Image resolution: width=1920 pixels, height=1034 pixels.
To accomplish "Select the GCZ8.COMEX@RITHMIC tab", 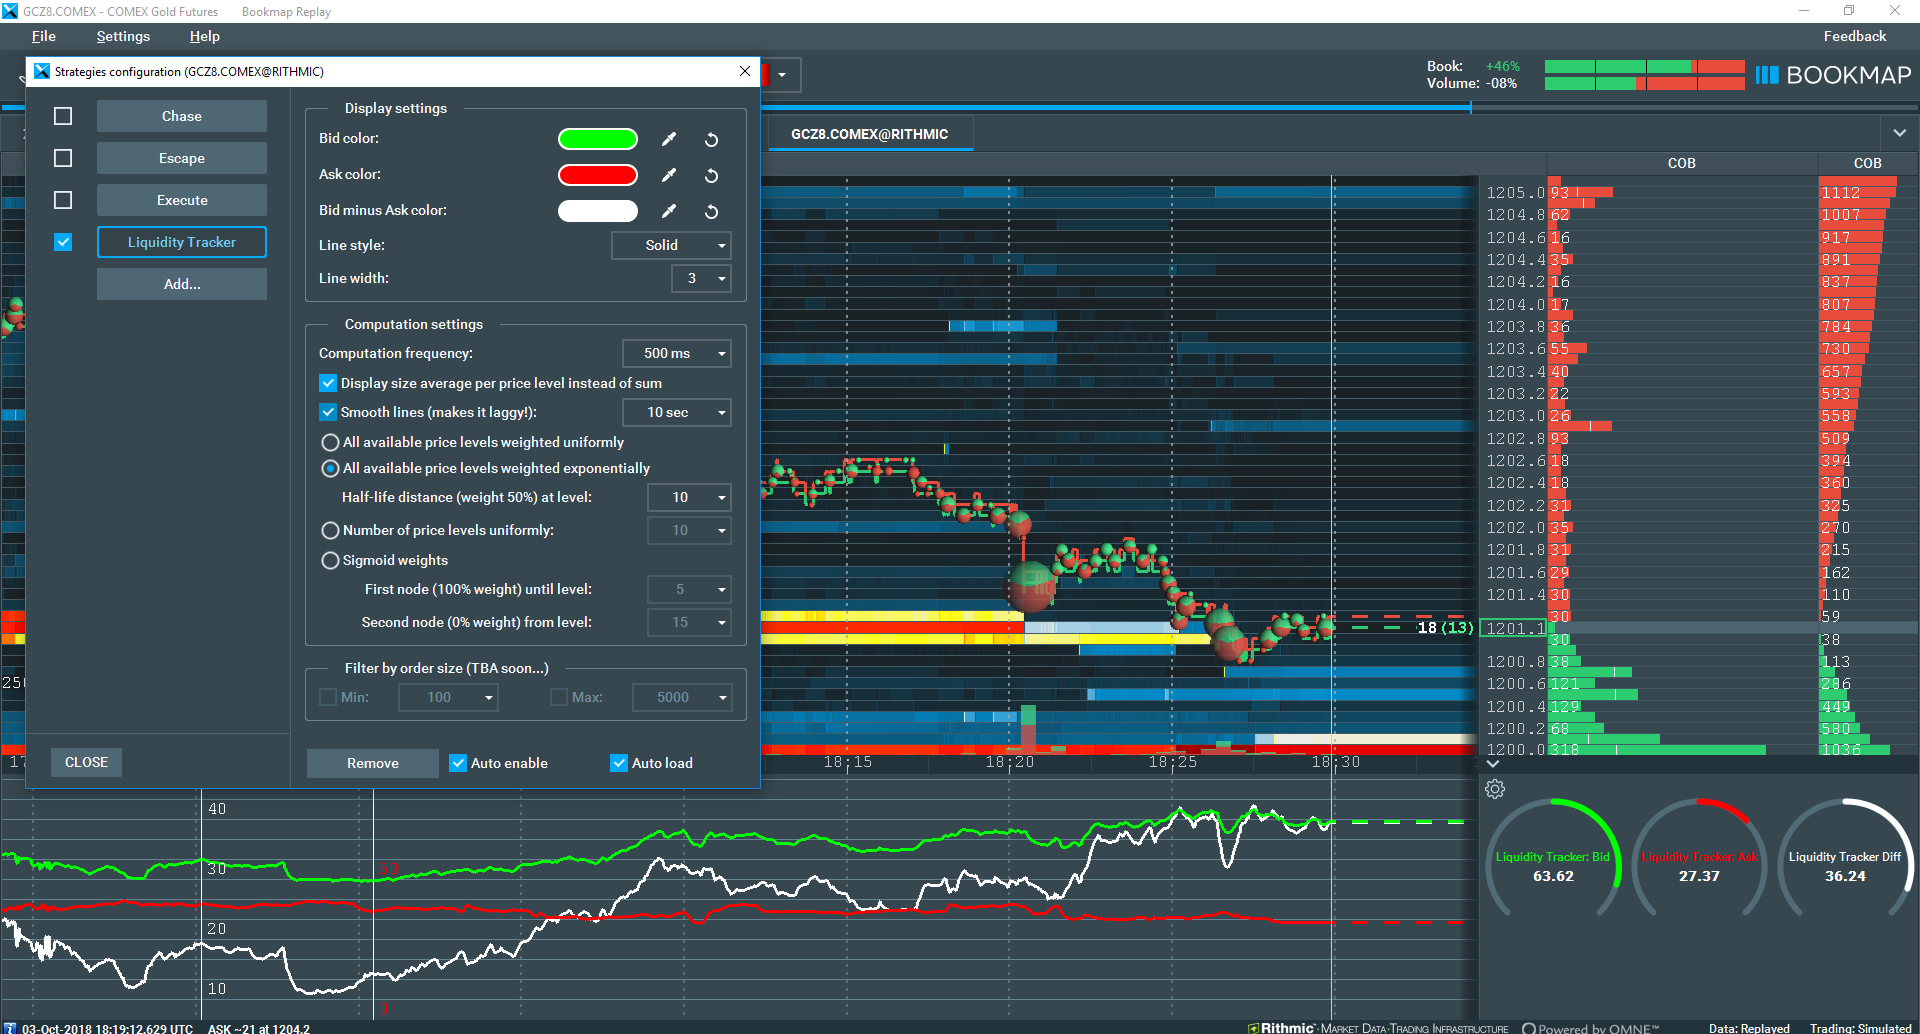I will point(869,134).
